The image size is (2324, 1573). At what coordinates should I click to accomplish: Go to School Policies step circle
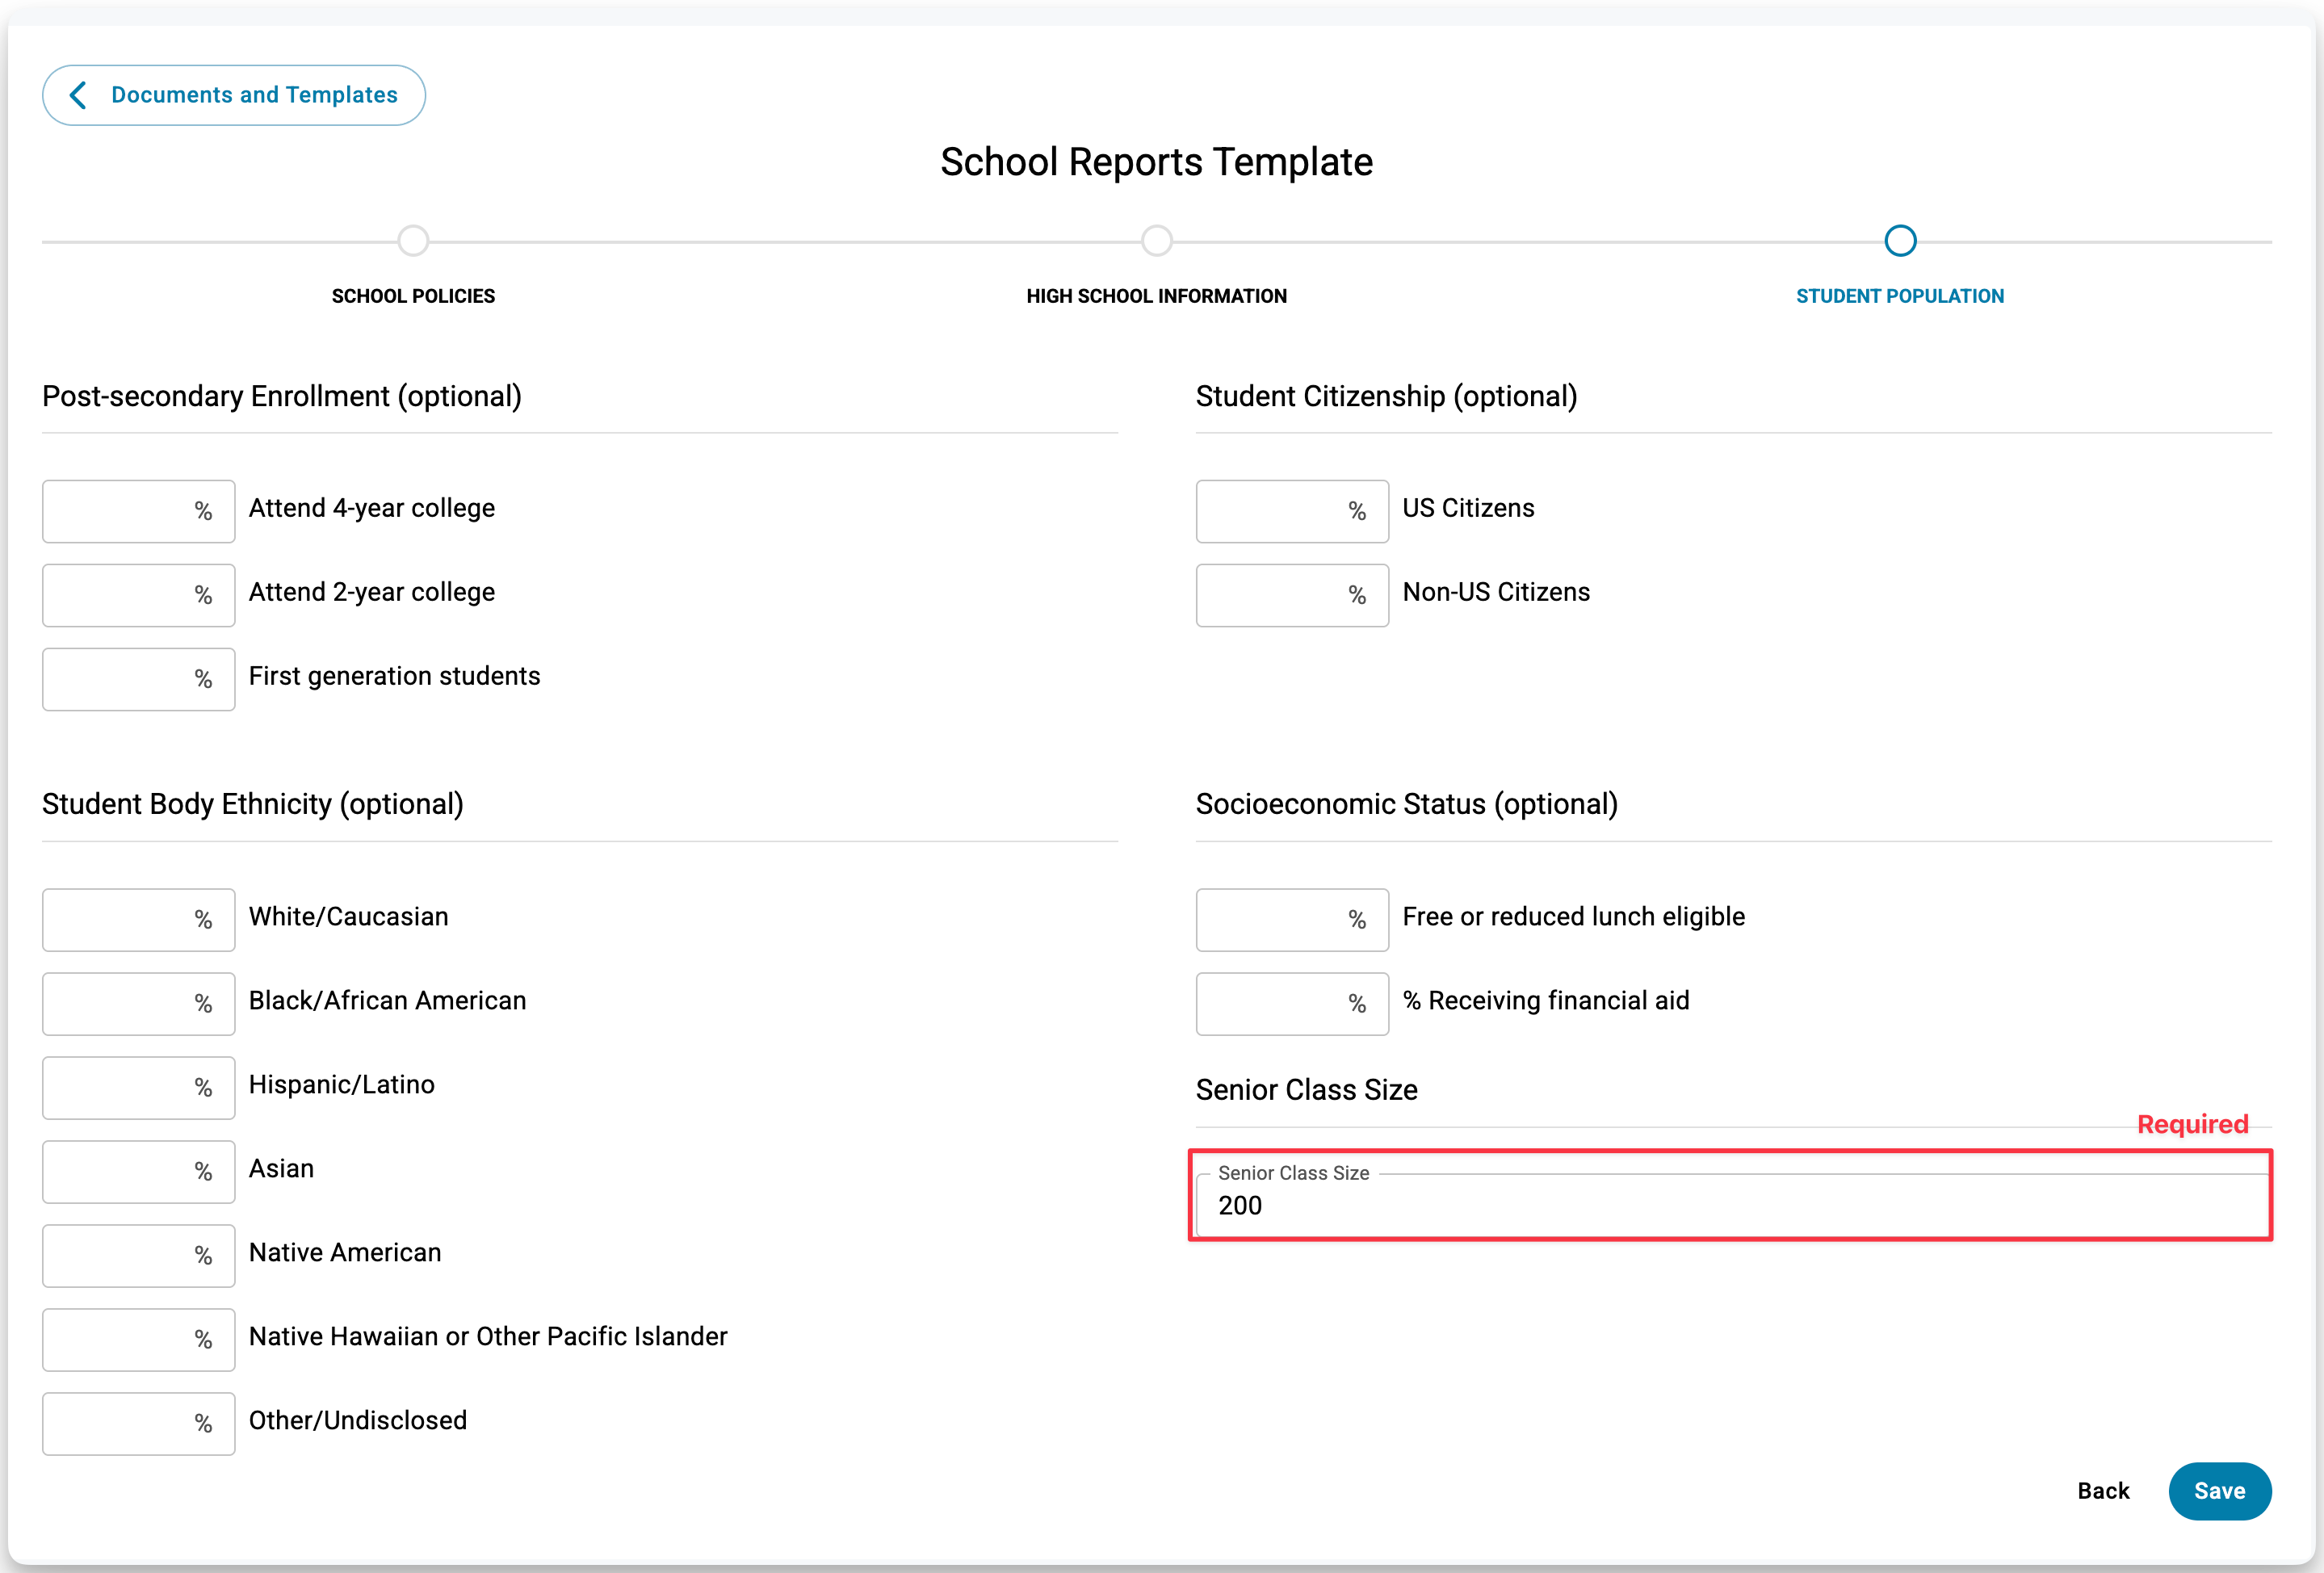[x=413, y=241]
